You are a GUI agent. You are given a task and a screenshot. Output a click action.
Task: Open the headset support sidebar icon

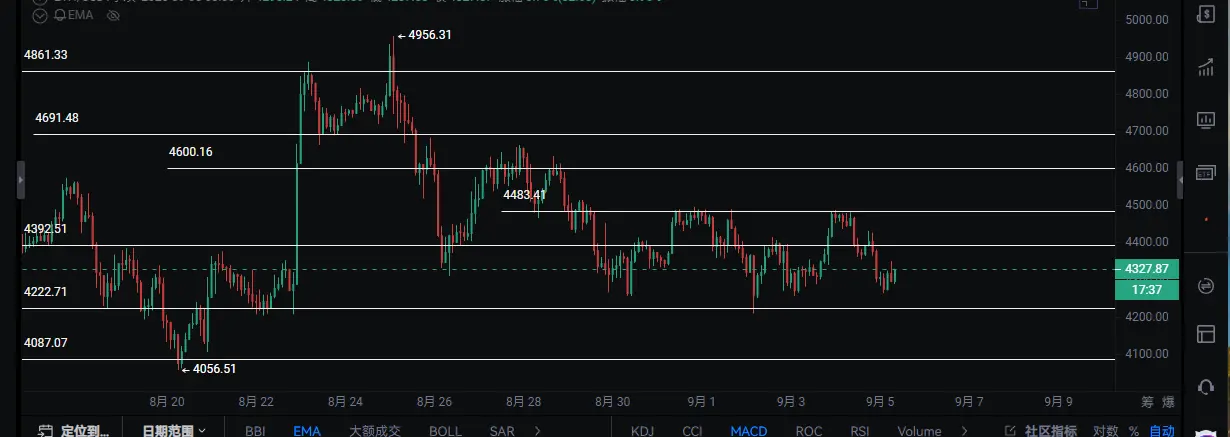[x=1207, y=388]
